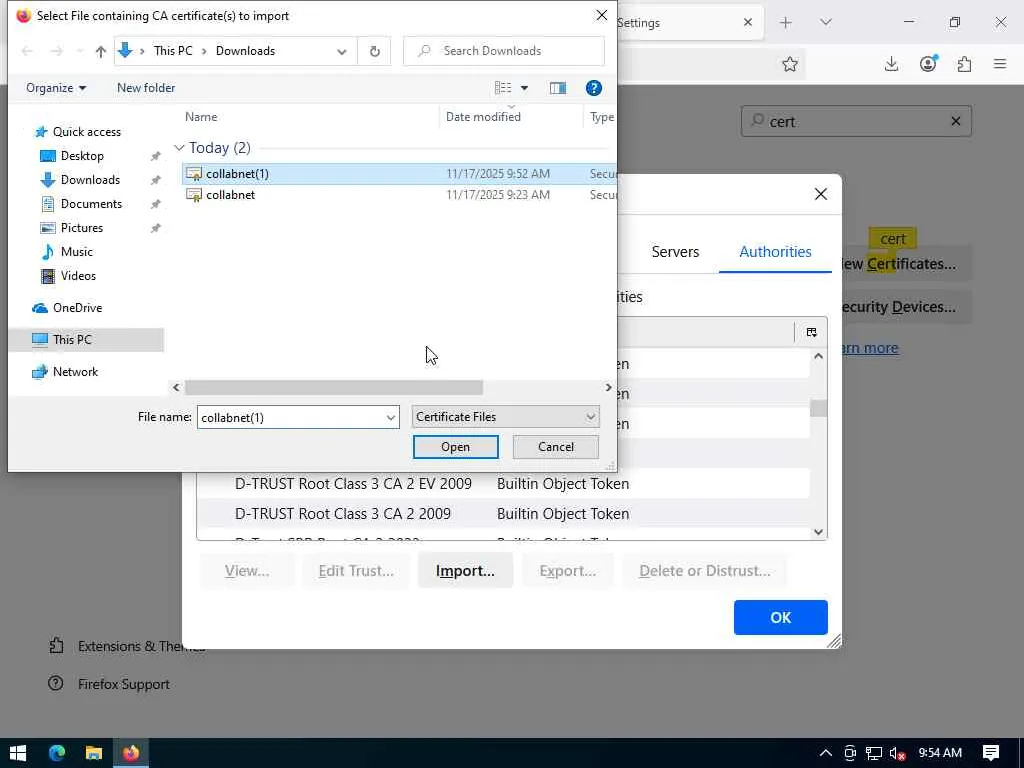Open the Certificate Files type dropdown

505,417
